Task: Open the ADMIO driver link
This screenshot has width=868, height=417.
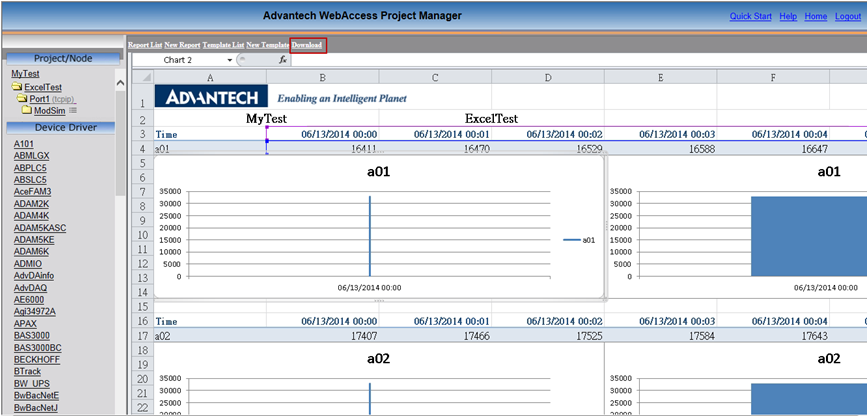Action: pos(28,264)
